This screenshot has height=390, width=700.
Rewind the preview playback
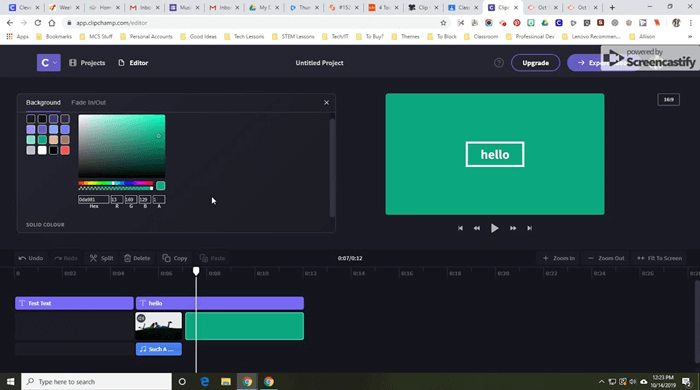[x=477, y=228]
